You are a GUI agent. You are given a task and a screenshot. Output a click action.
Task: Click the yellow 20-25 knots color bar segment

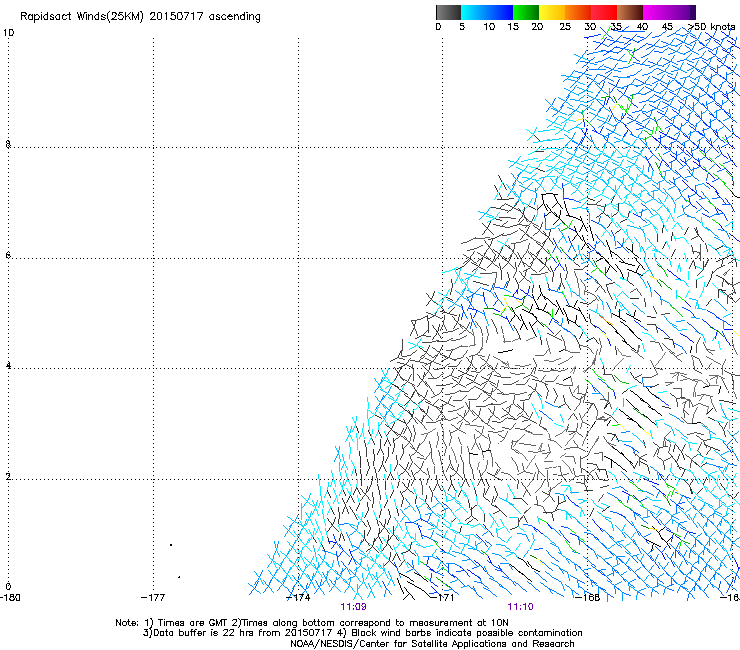click(x=552, y=12)
